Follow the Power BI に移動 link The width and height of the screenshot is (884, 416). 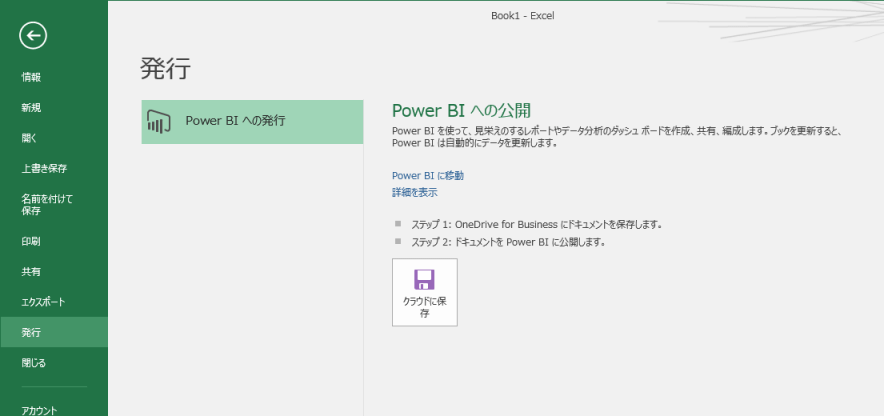coord(428,176)
